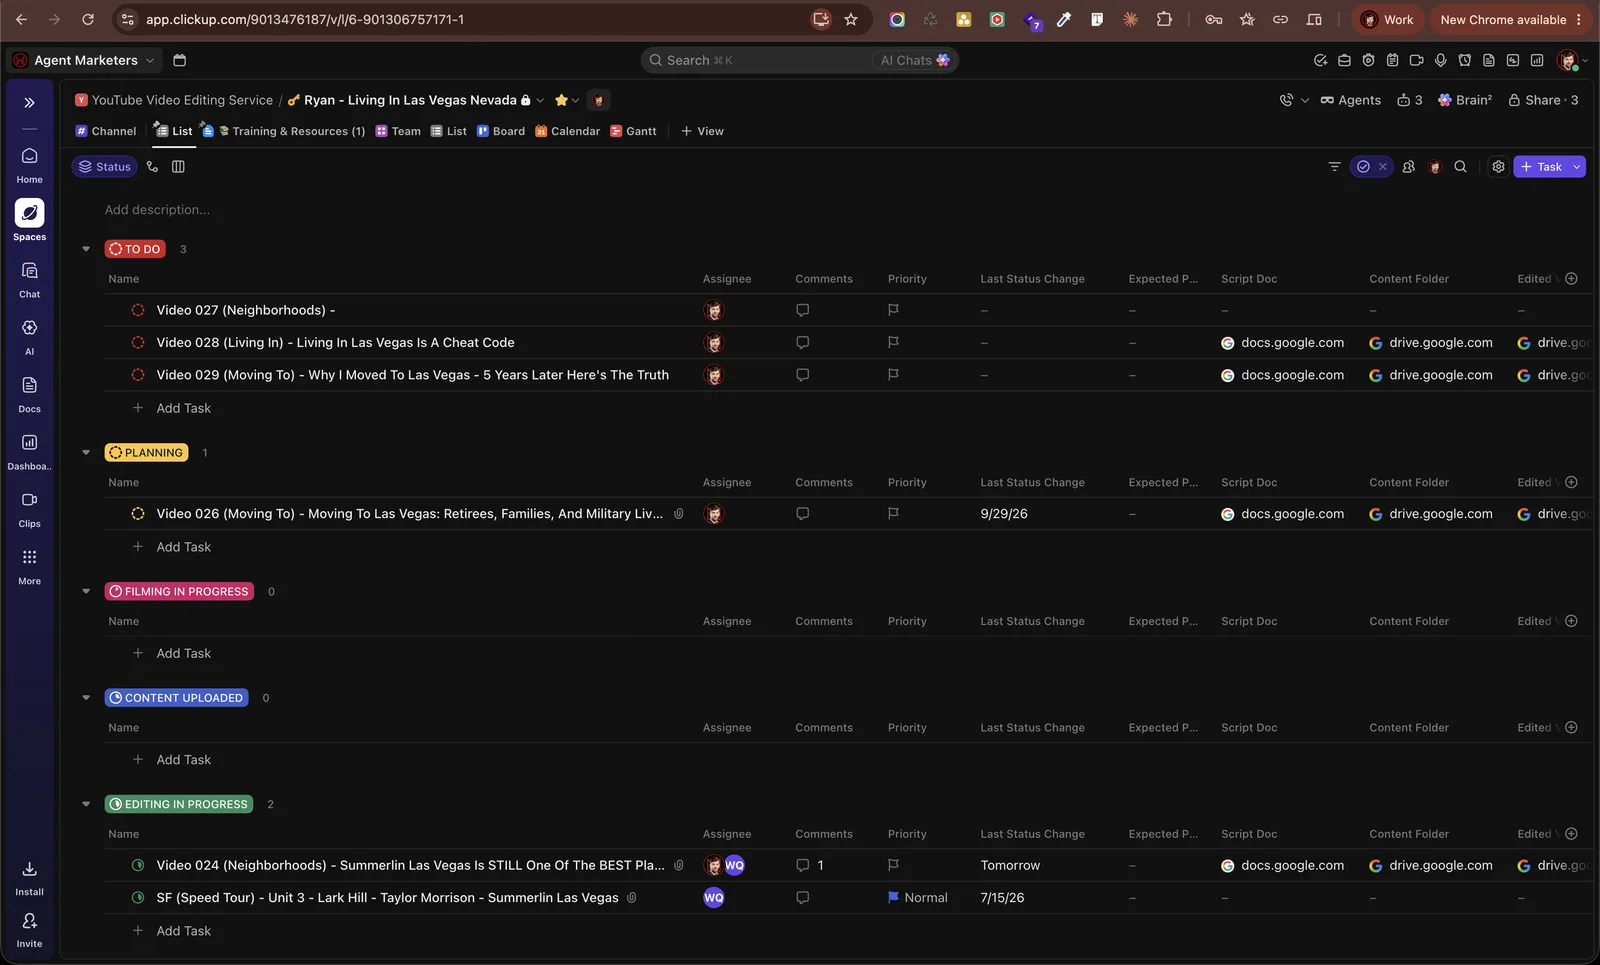
Task: Open the task search magnifier icon
Action: (x=1460, y=167)
